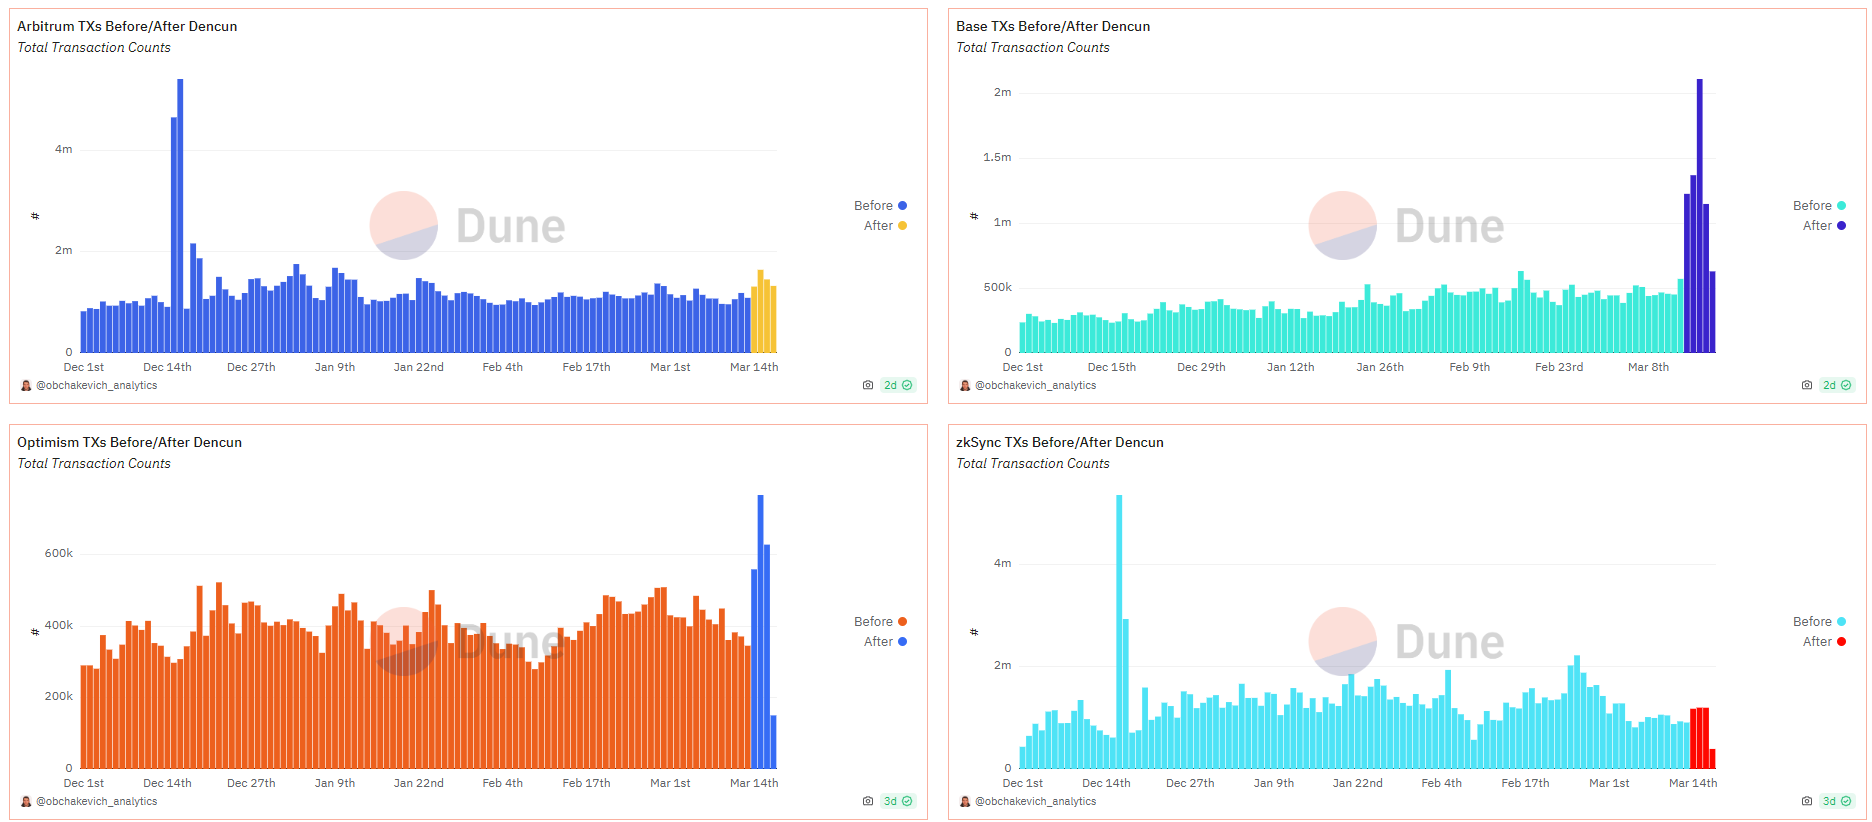Click the tallest blue bar in the Arbitrum chart
This screenshot has height=822, width=1872.
(x=180, y=215)
